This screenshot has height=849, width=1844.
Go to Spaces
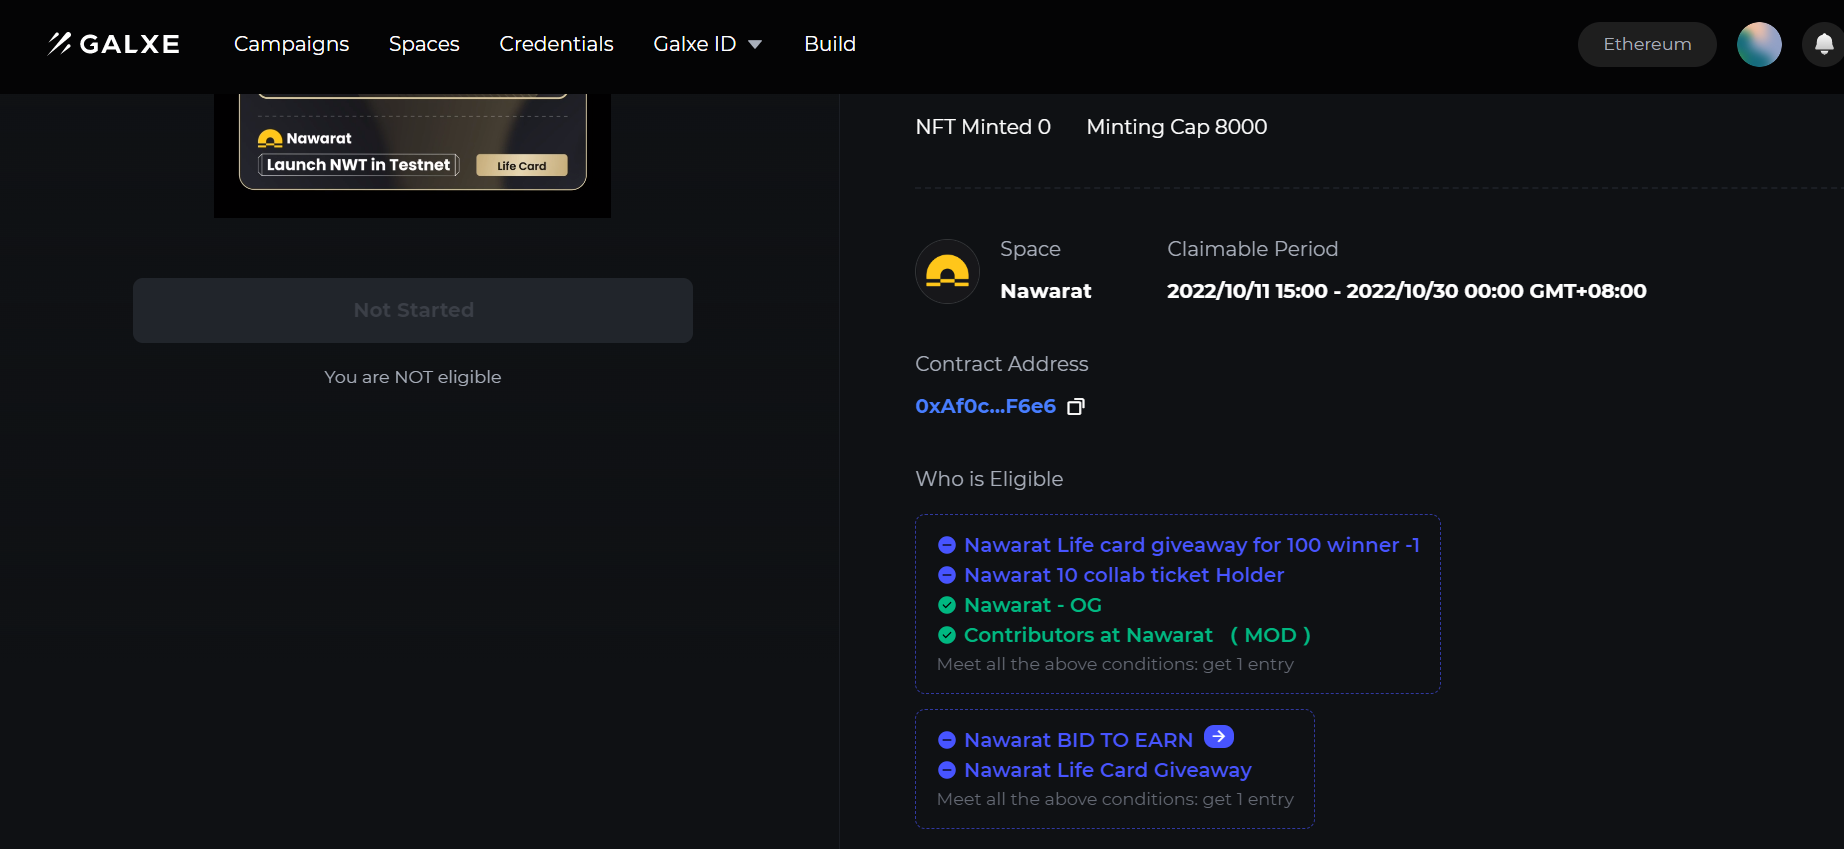(x=424, y=44)
